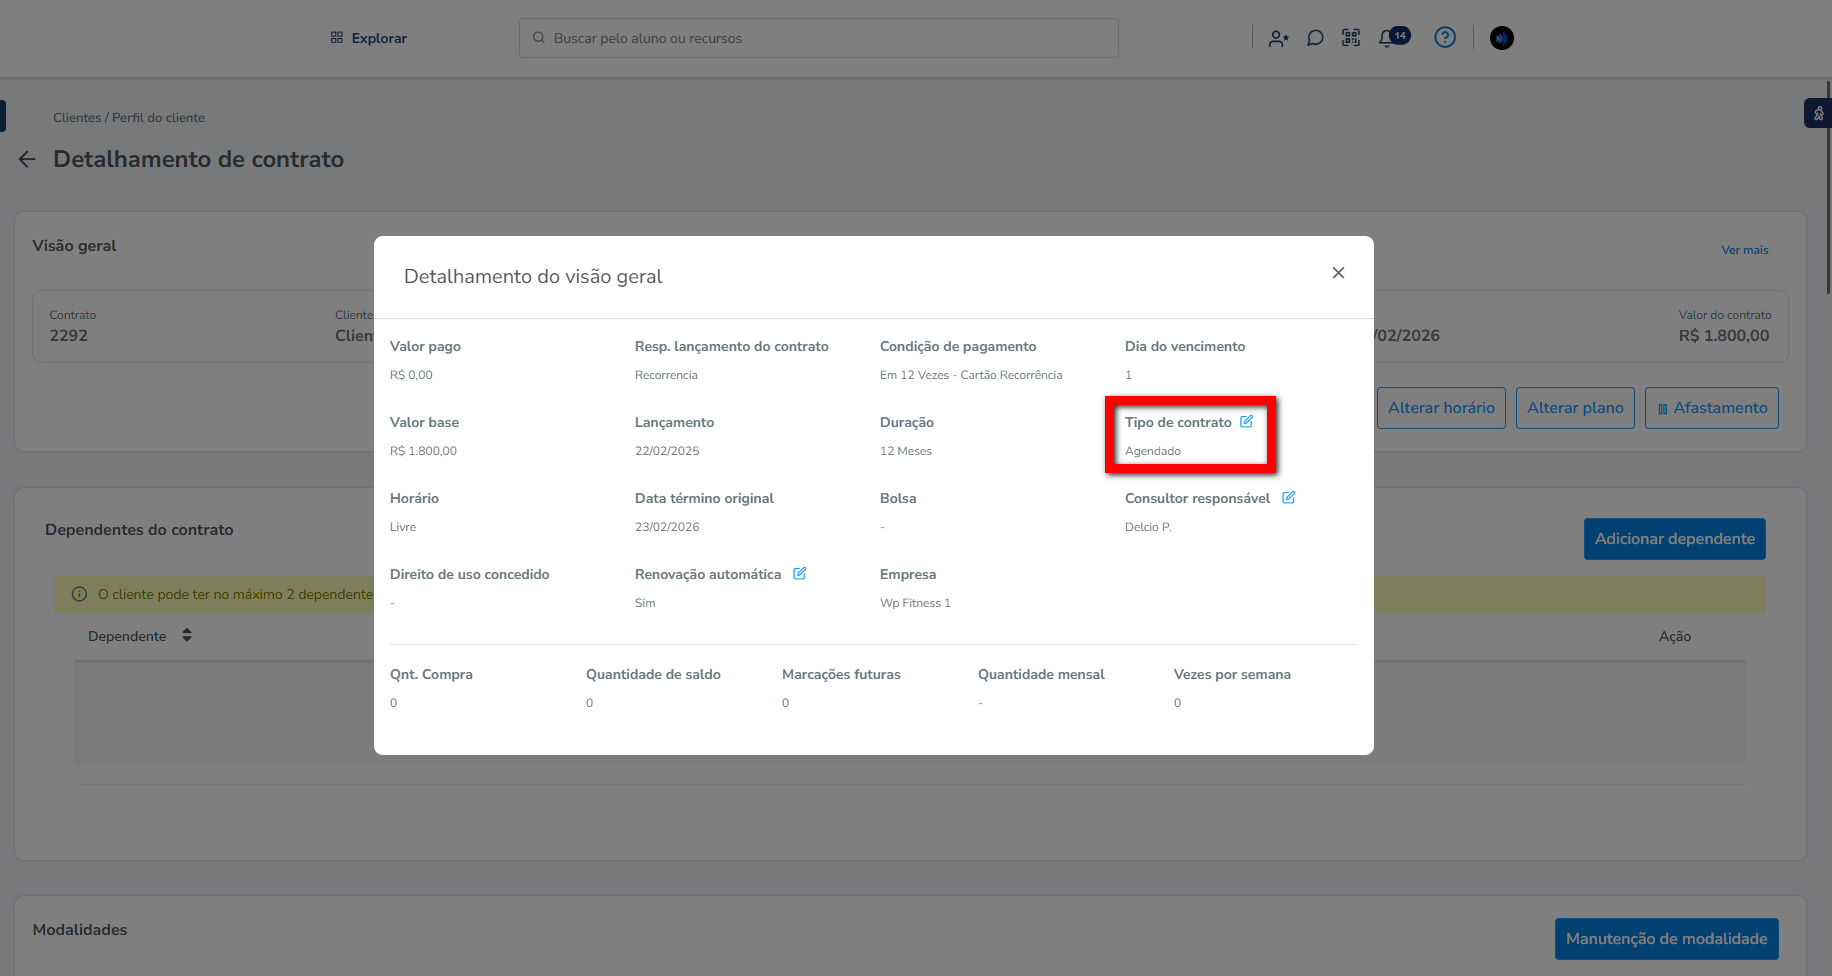Open the QR code scanner icon

1351,38
